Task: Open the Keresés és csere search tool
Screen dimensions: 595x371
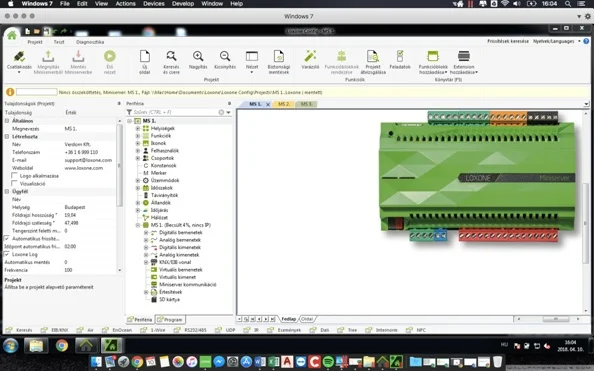Action: (171, 56)
